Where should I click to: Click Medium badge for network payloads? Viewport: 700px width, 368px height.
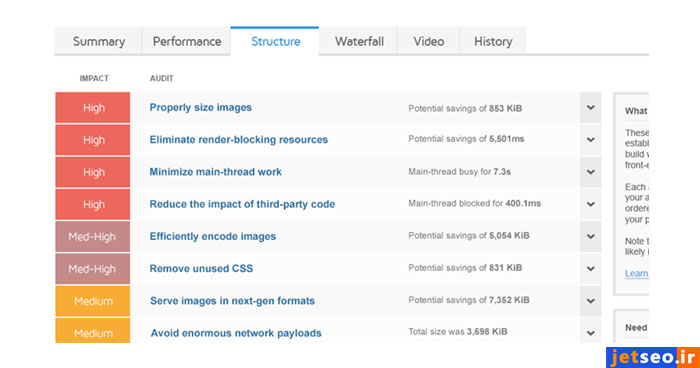tap(93, 331)
